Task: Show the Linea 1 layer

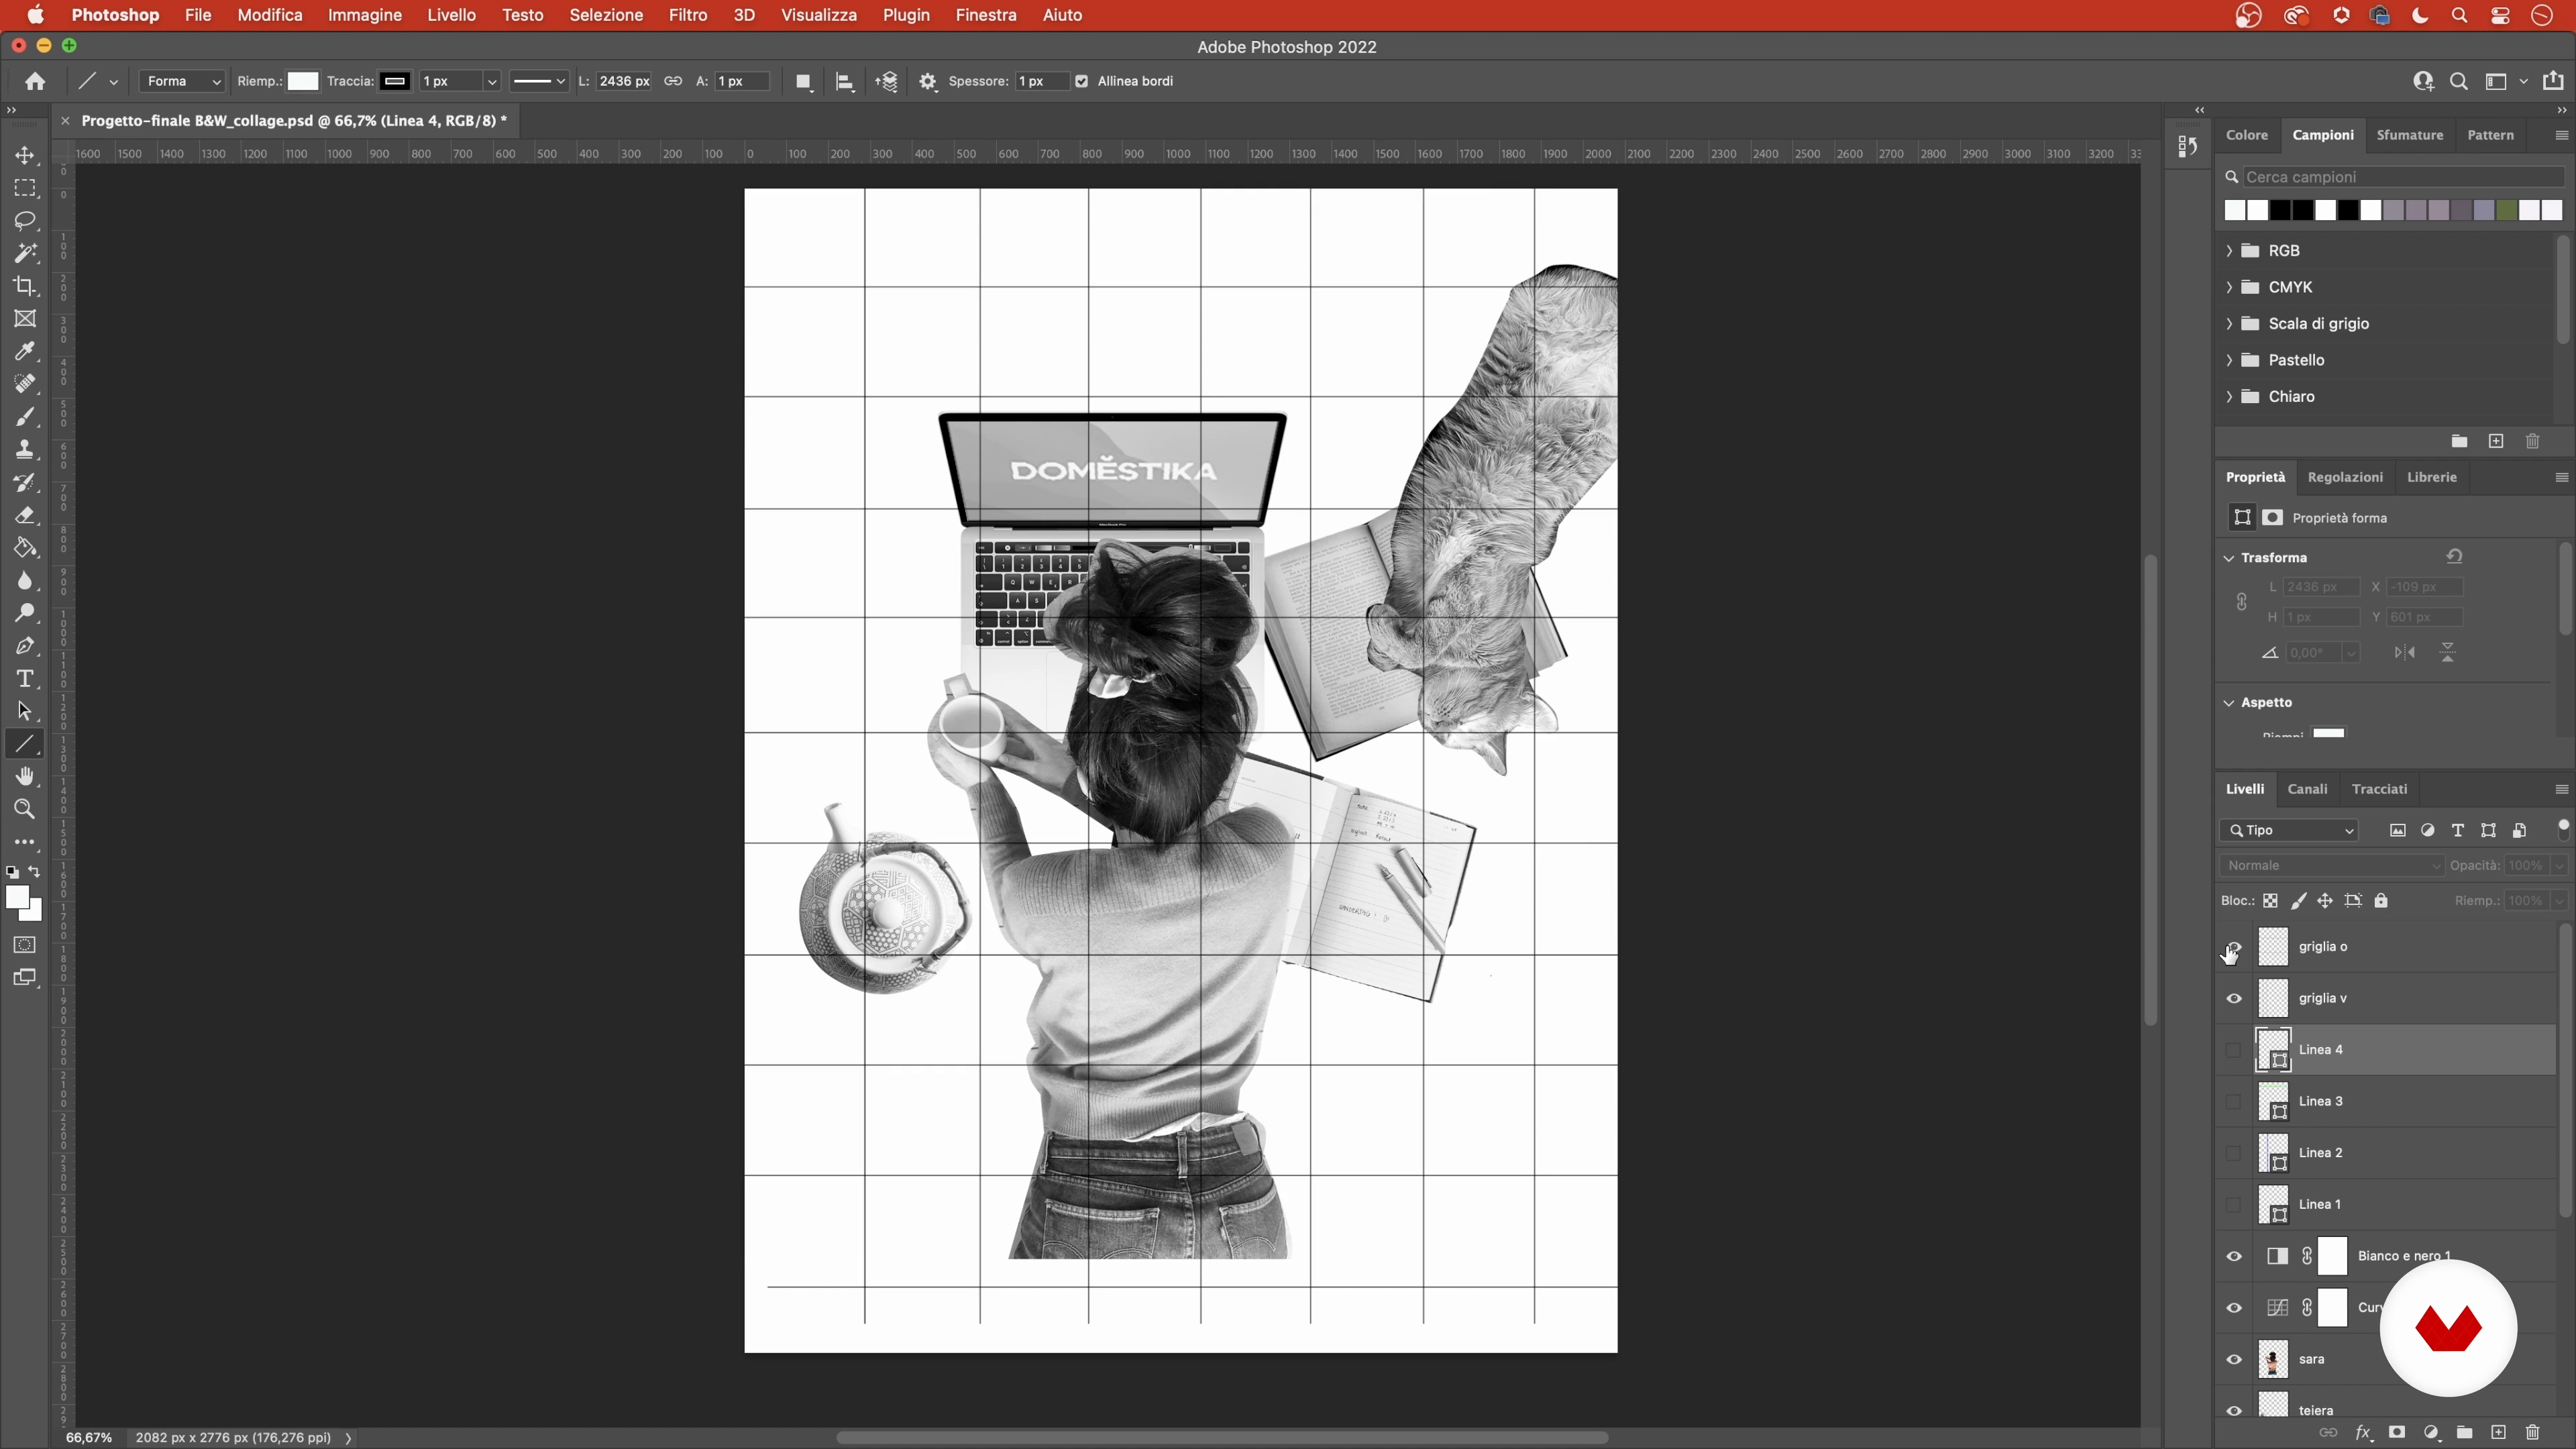Action: coord(2234,1205)
